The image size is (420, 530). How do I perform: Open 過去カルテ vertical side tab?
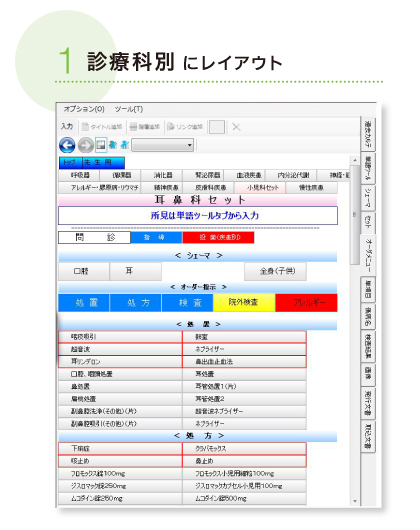pos(368,134)
